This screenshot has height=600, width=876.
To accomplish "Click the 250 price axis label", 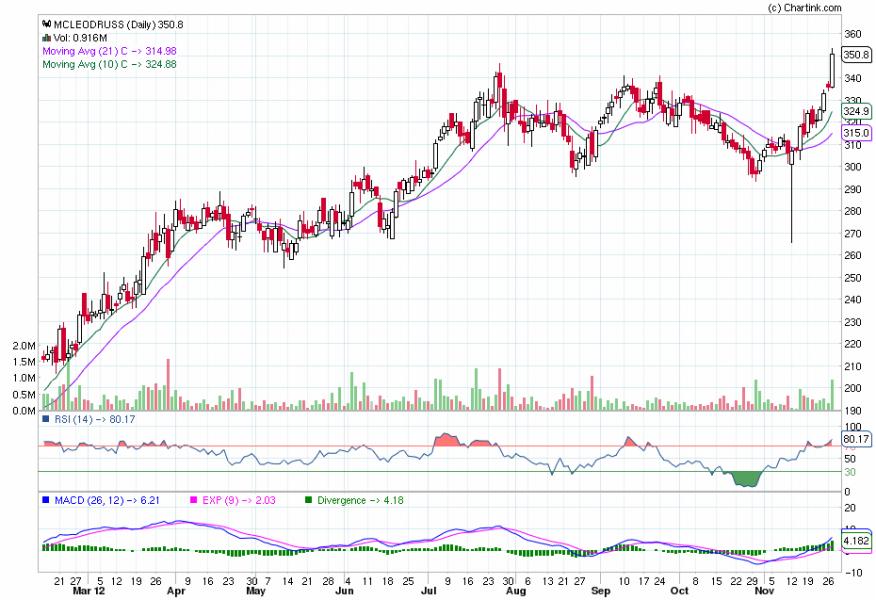I will [853, 278].
